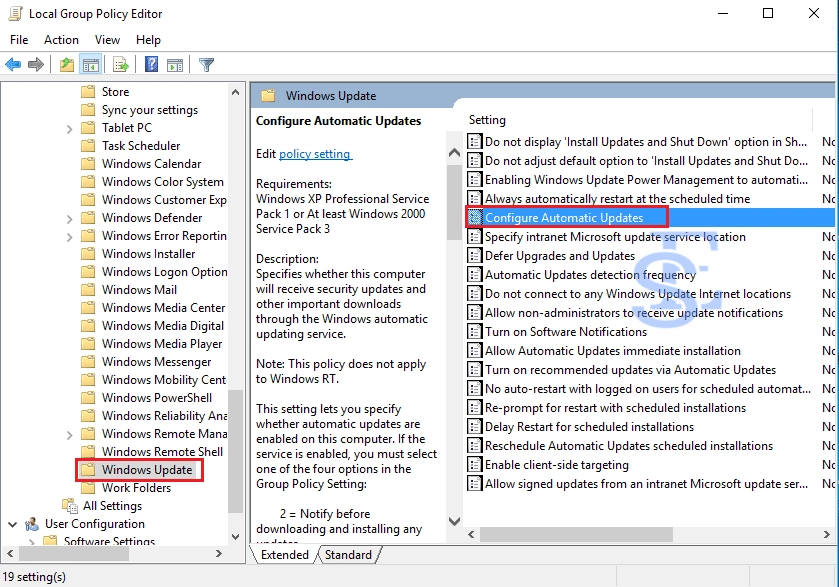The image size is (839, 587).
Task: Select Allow Automatic Updates immediate installation
Action: (613, 351)
